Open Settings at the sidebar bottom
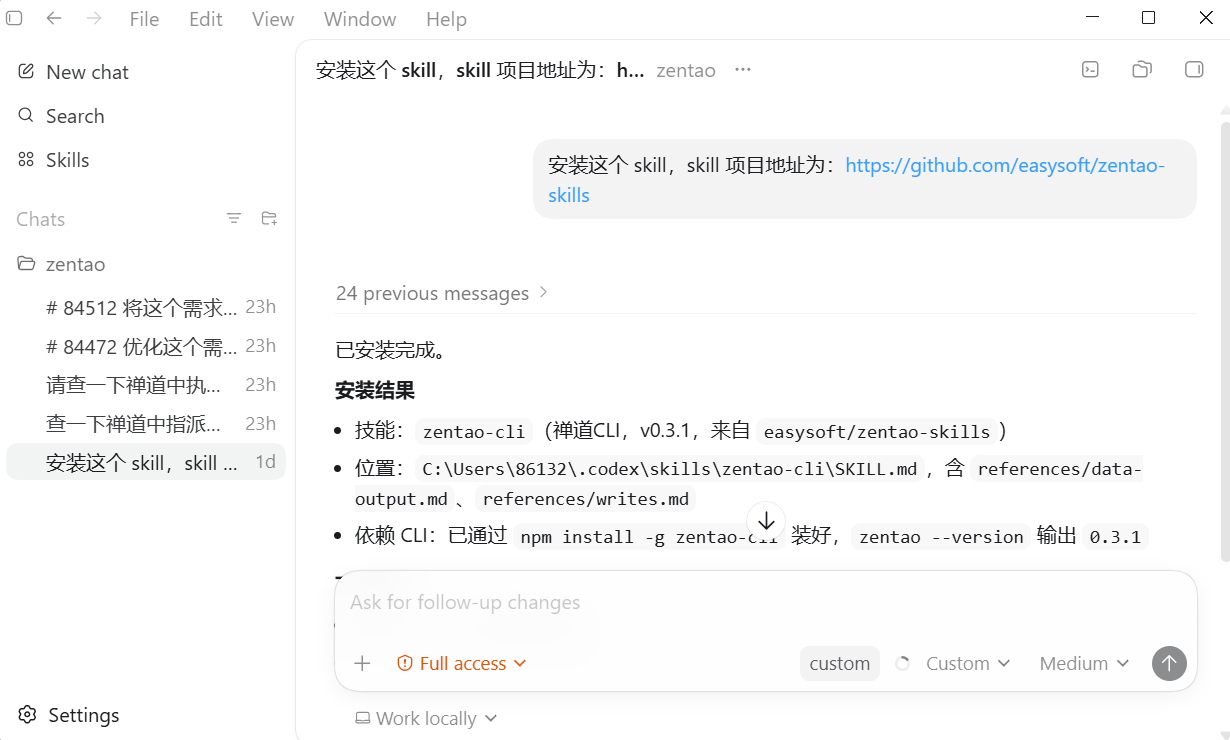1230x740 pixels. pyautogui.click(x=69, y=715)
